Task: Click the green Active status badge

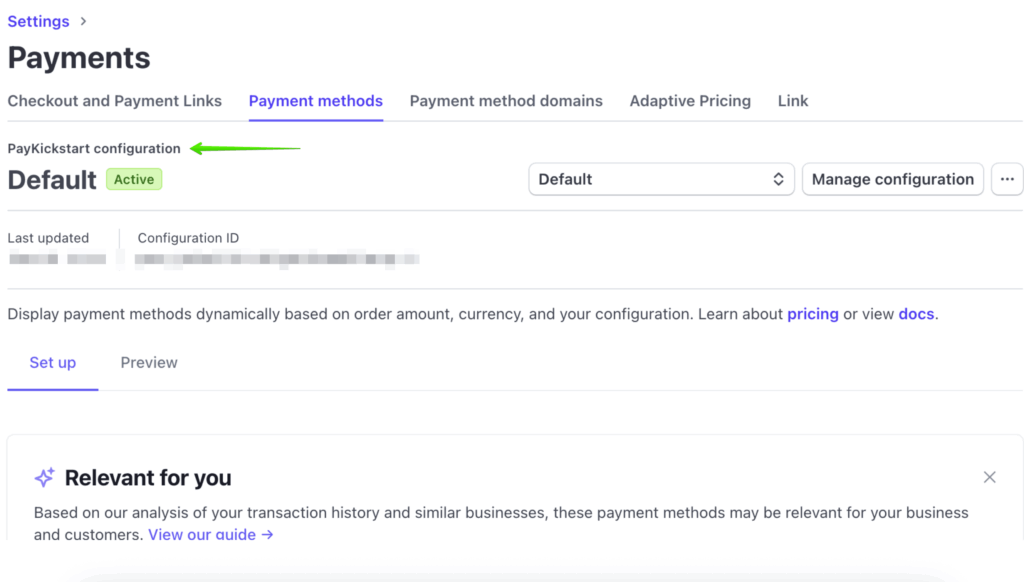Action: point(134,180)
